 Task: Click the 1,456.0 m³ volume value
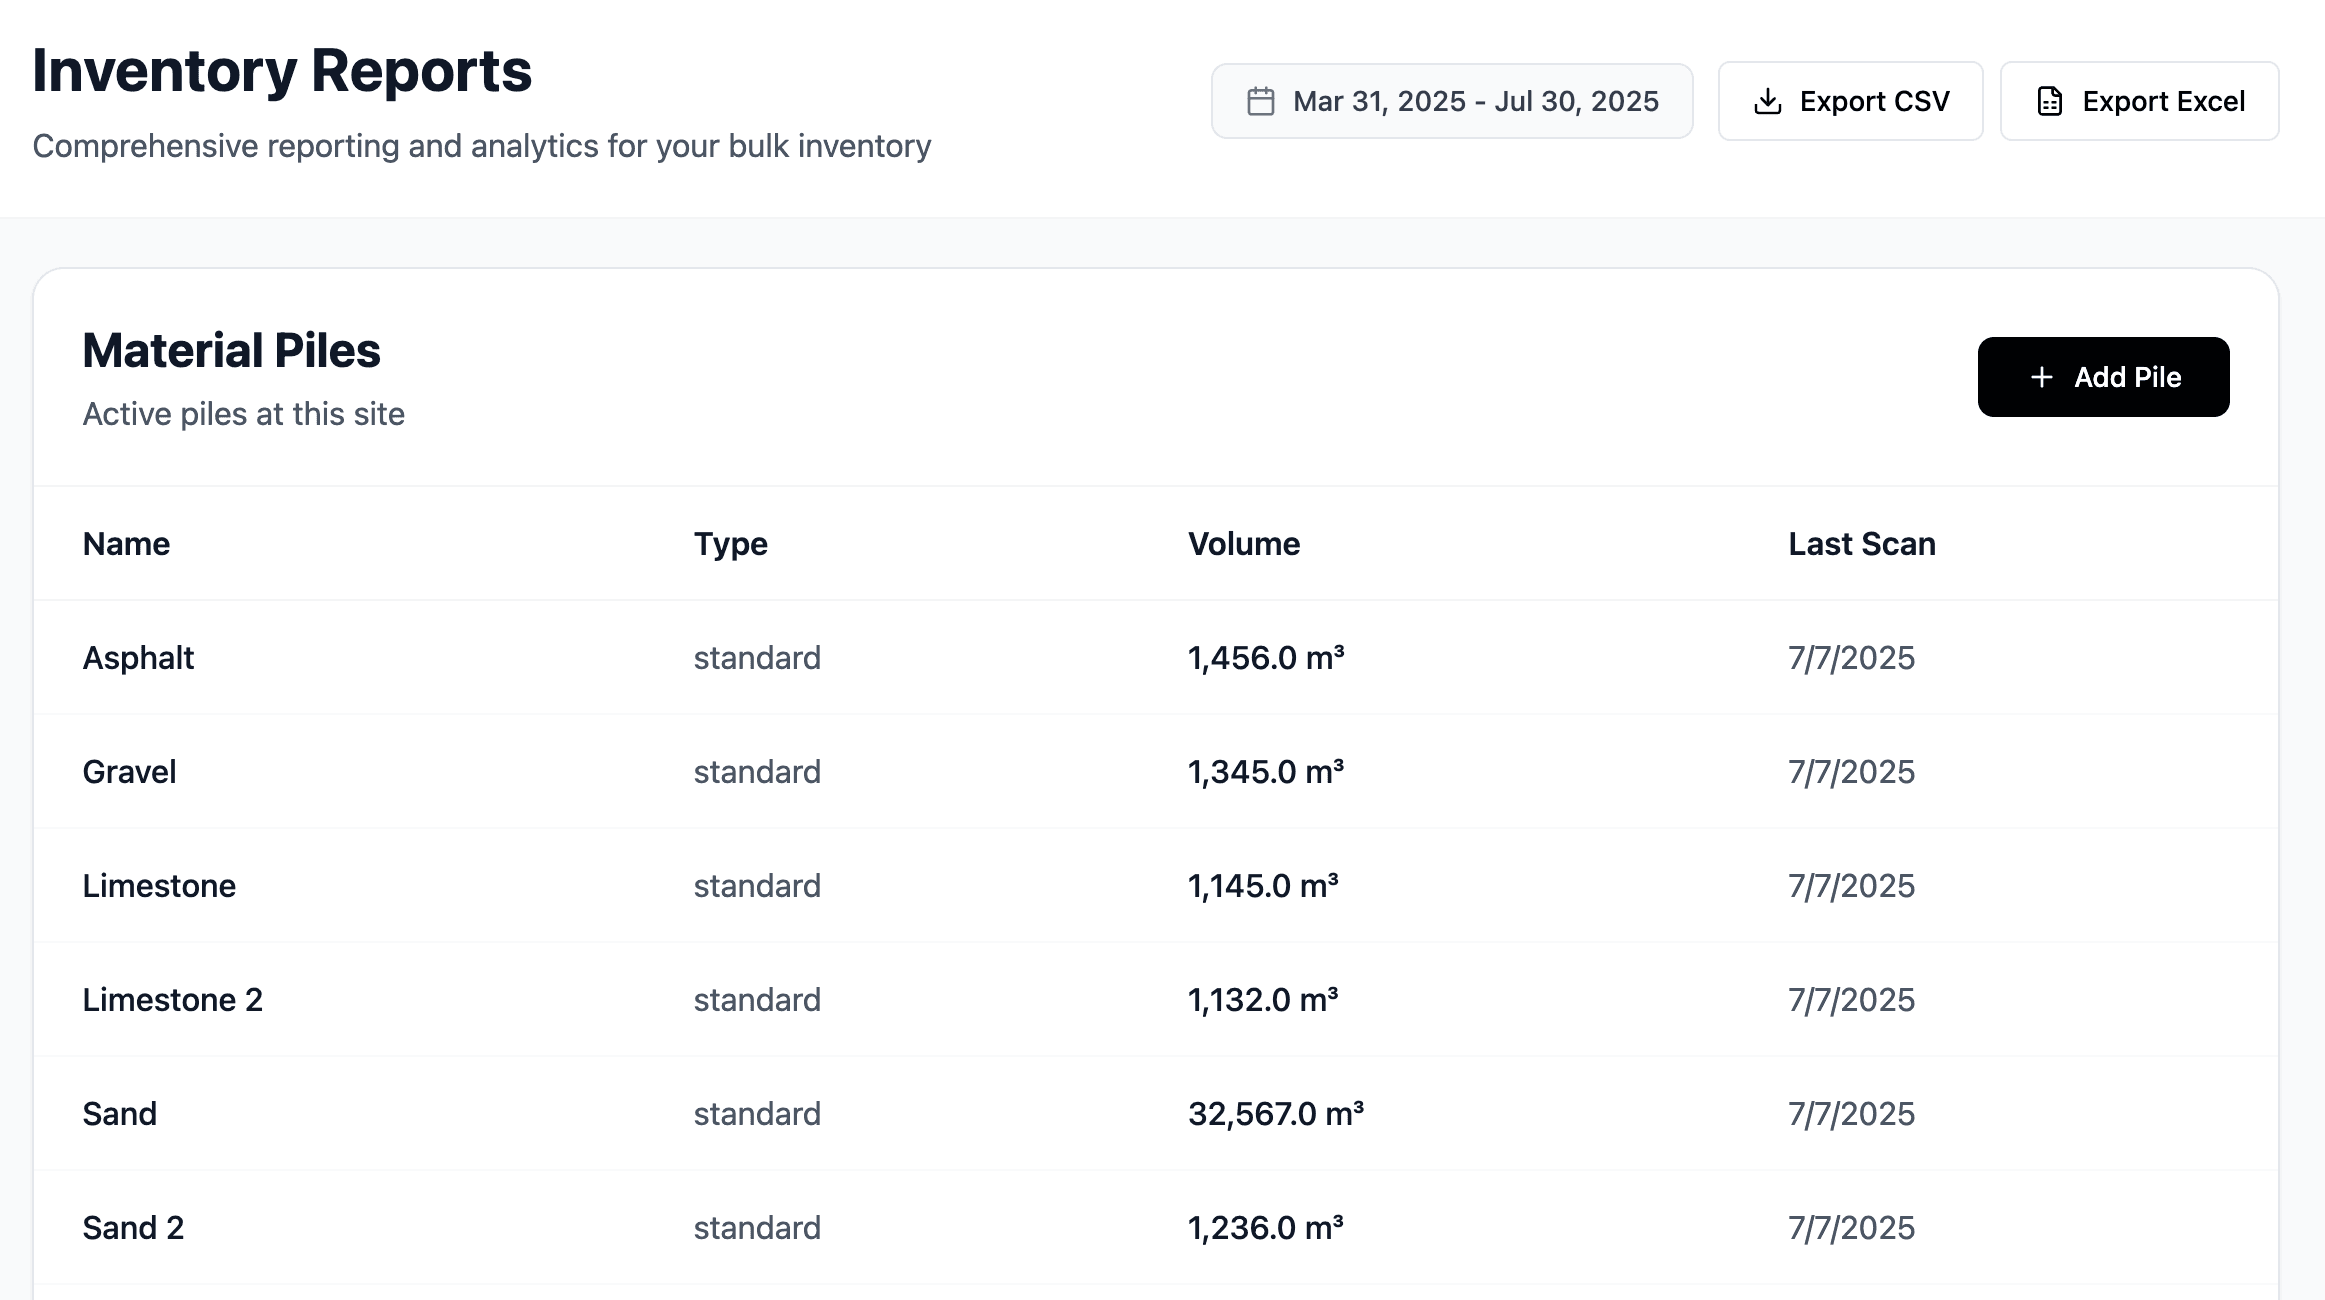click(x=1266, y=657)
